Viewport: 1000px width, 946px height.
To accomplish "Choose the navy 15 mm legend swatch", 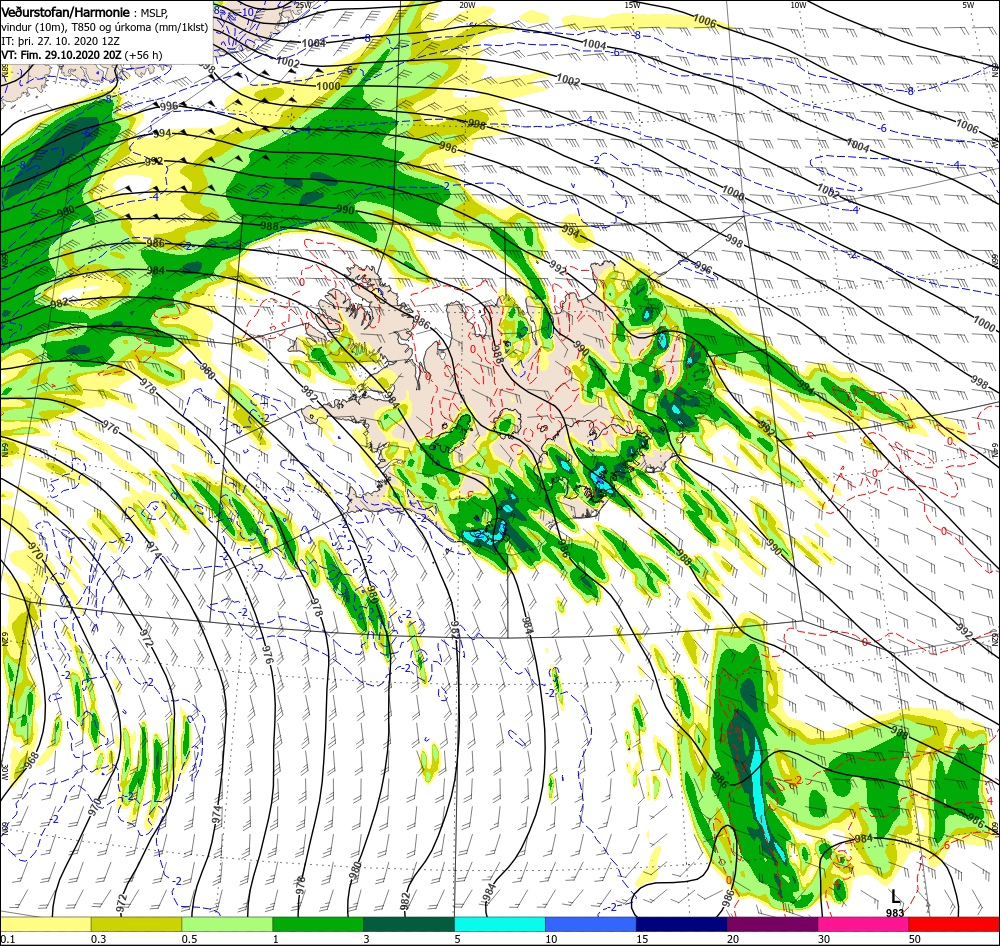I will pos(682,924).
